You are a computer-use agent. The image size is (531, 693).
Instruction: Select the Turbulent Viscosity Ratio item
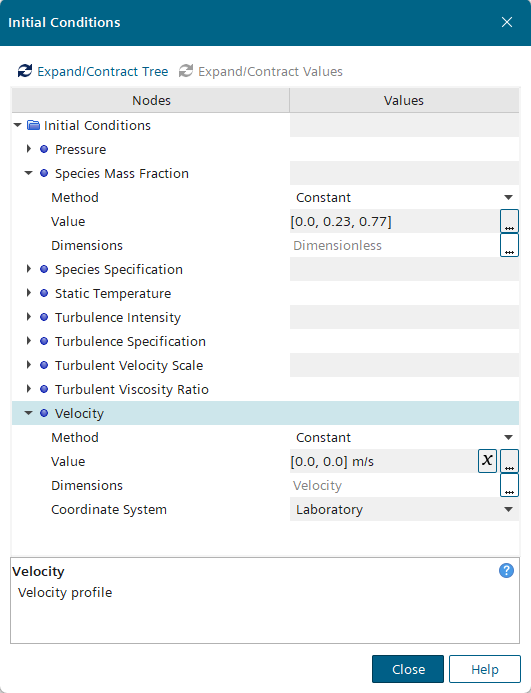pos(131,389)
